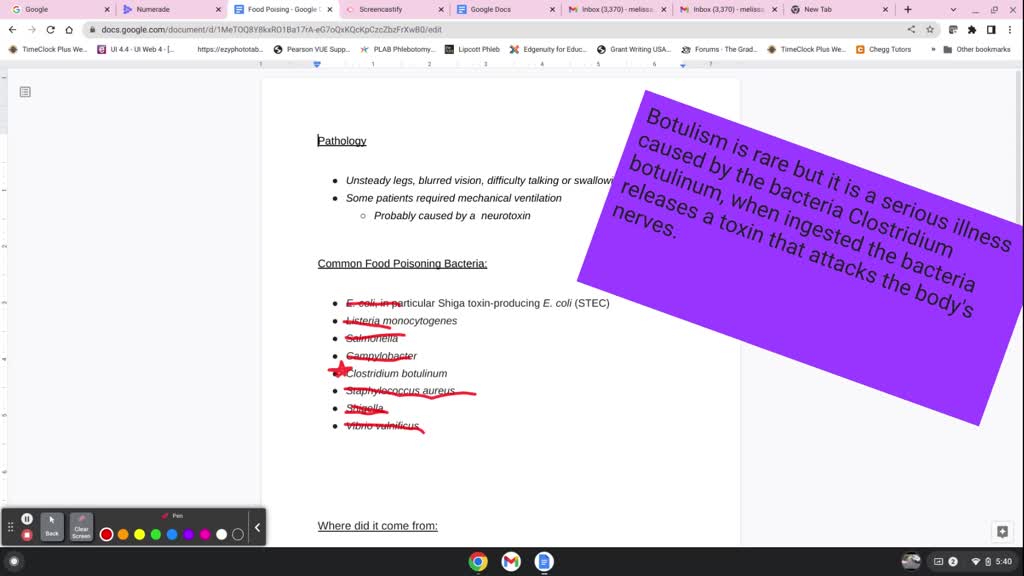Stop the Screencastify recording
This screenshot has width=1024, height=576.
click(26, 534)
